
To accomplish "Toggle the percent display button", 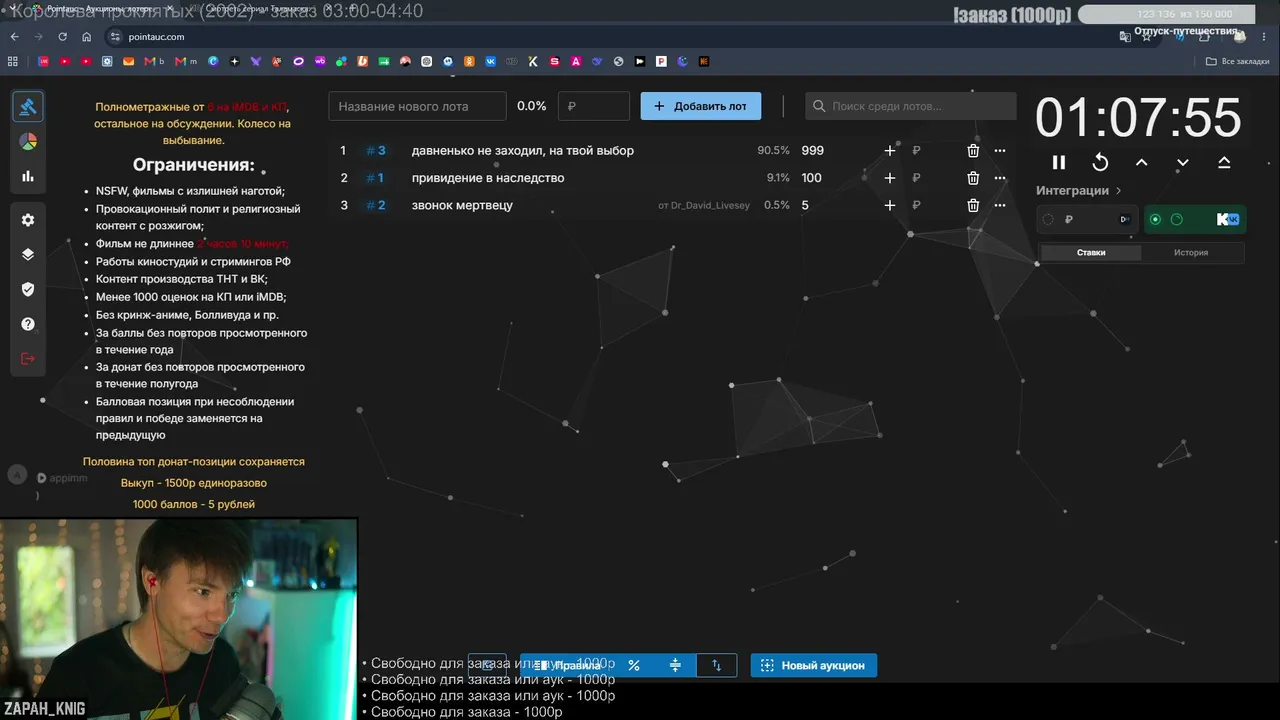I will (x=634, y=665).
